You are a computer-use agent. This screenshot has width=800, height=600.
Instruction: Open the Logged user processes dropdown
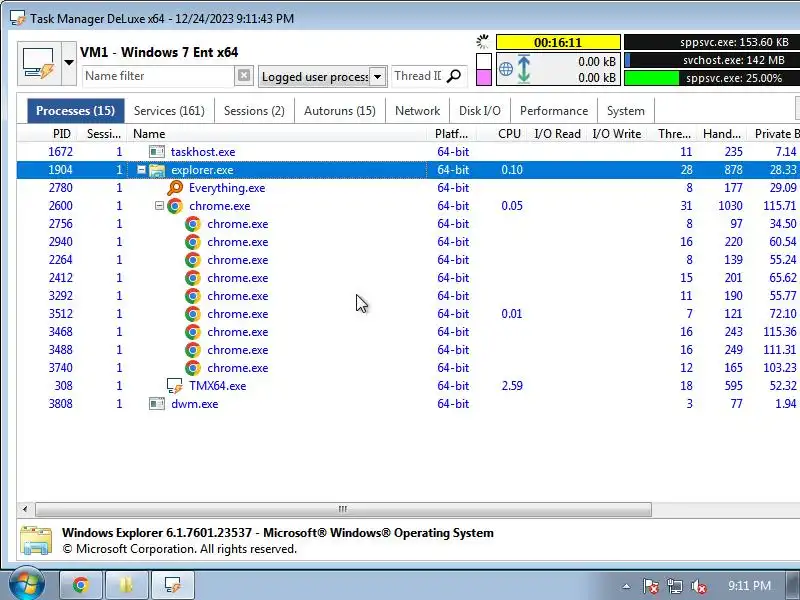[x=322, y=77]
